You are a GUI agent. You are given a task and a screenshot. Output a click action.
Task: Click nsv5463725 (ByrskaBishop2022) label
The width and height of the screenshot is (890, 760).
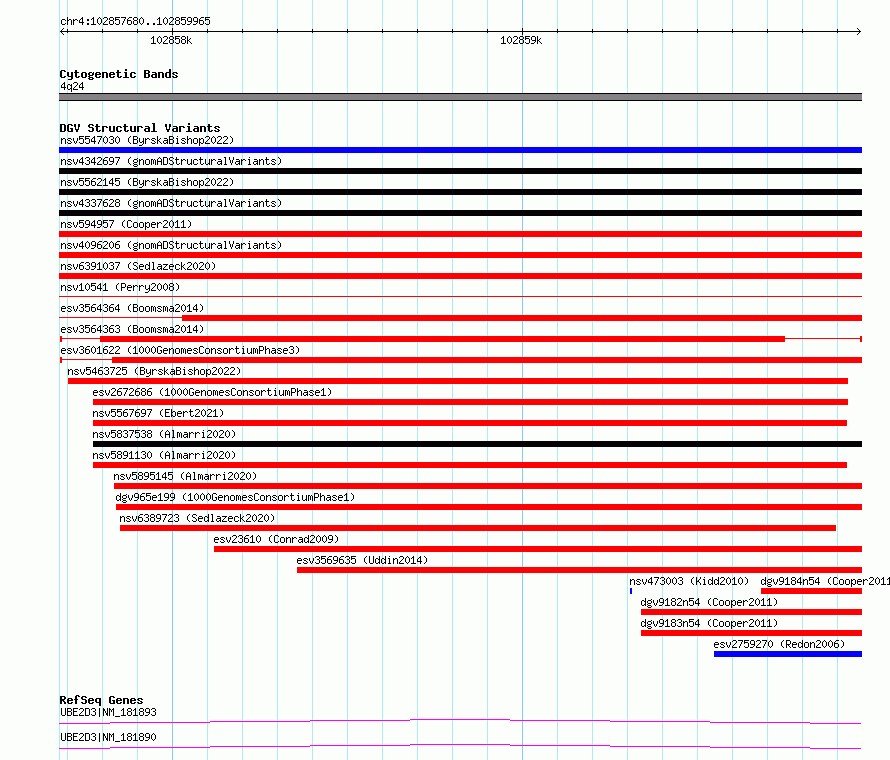154,371
